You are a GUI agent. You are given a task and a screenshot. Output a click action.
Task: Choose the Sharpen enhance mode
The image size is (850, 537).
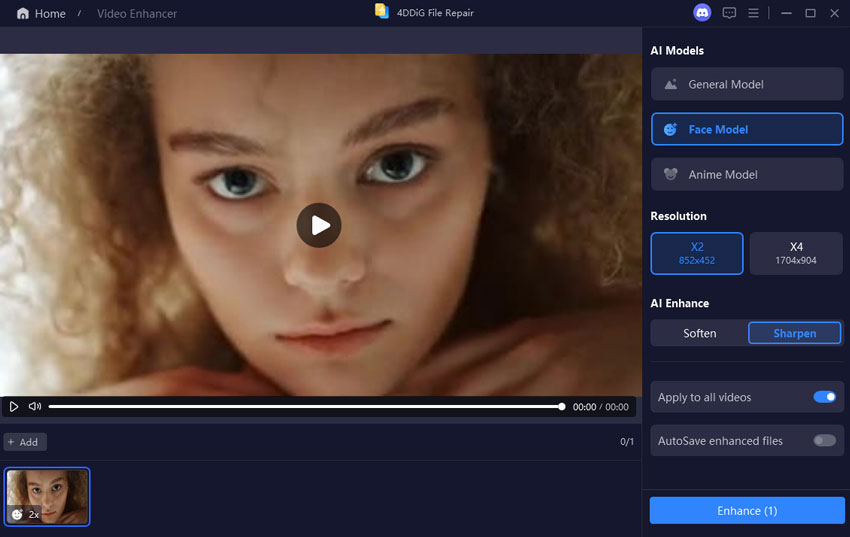tap(794, 333)
